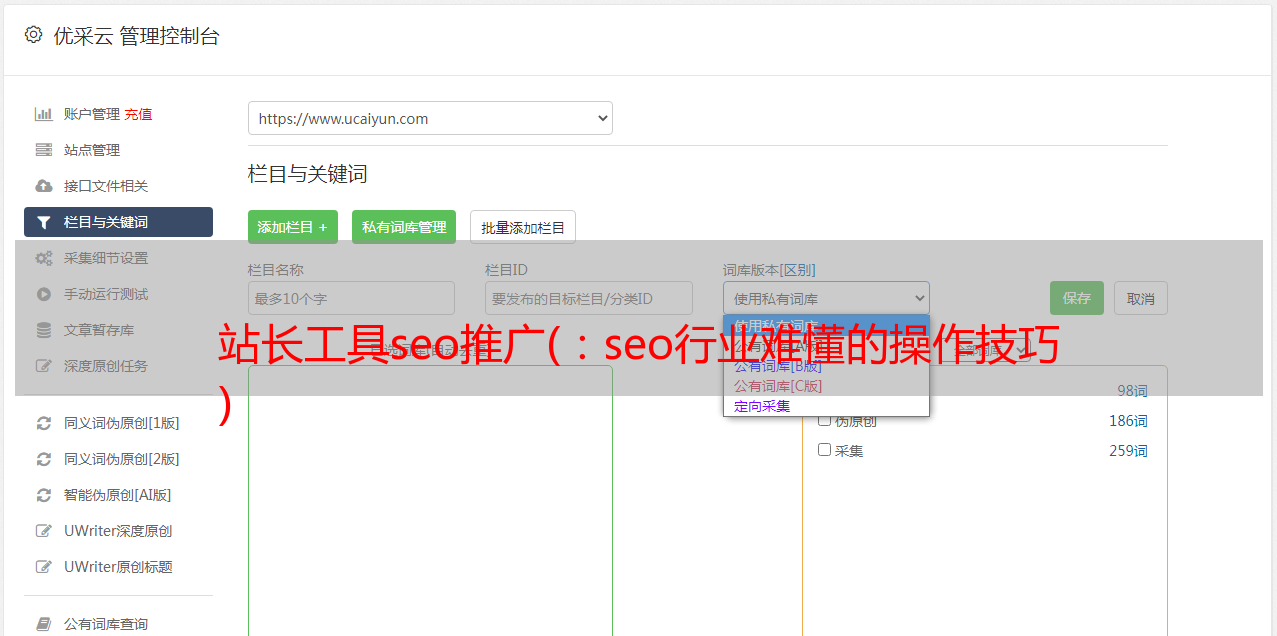This screenshot has width=1277, height=636.
Task: Open the 词库版本 select showing 使用私有词库
Action: (x=826, y=298)
